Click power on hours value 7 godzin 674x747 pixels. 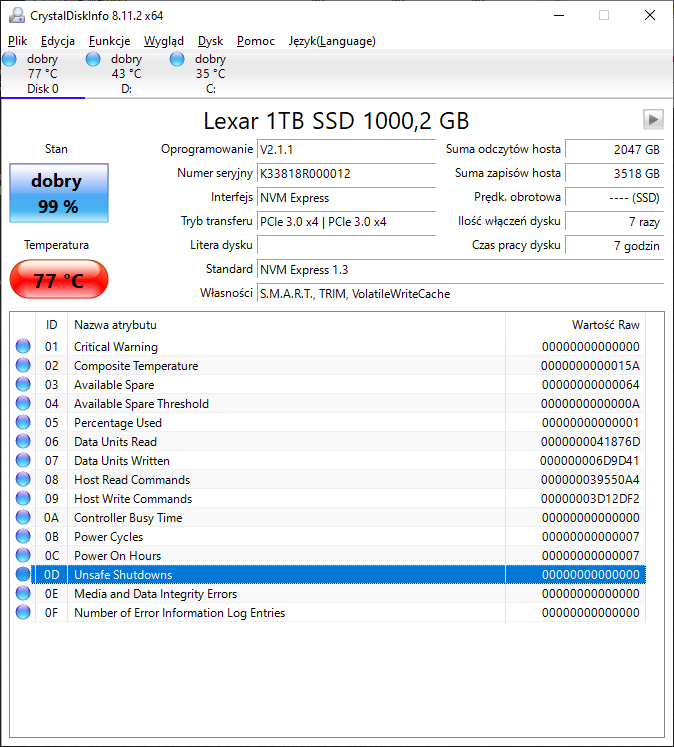[x=614, y=246]
